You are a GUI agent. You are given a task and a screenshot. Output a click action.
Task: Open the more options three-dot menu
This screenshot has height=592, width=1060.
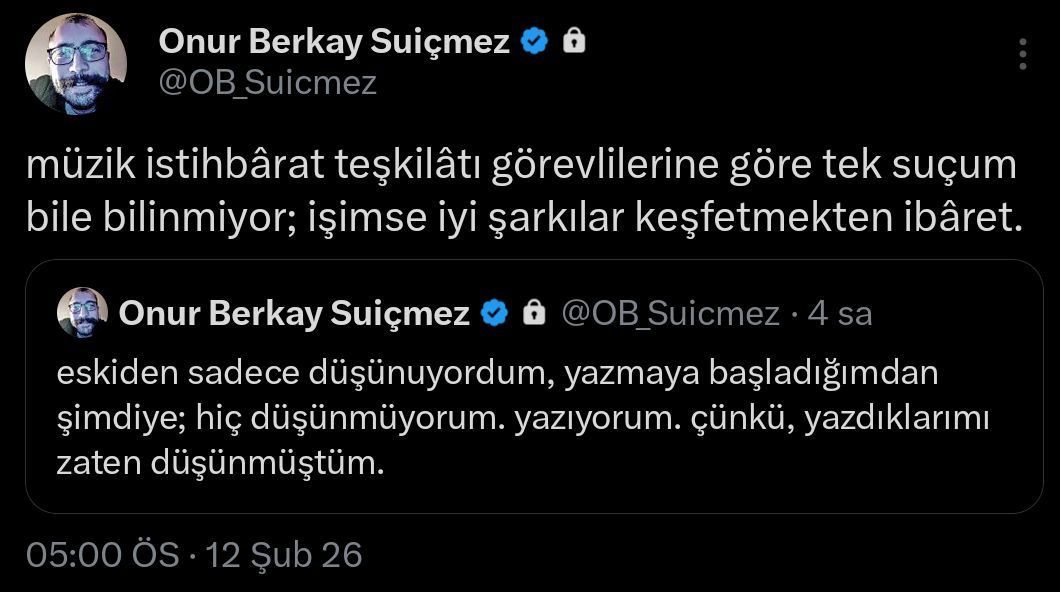coord(1022,54)
